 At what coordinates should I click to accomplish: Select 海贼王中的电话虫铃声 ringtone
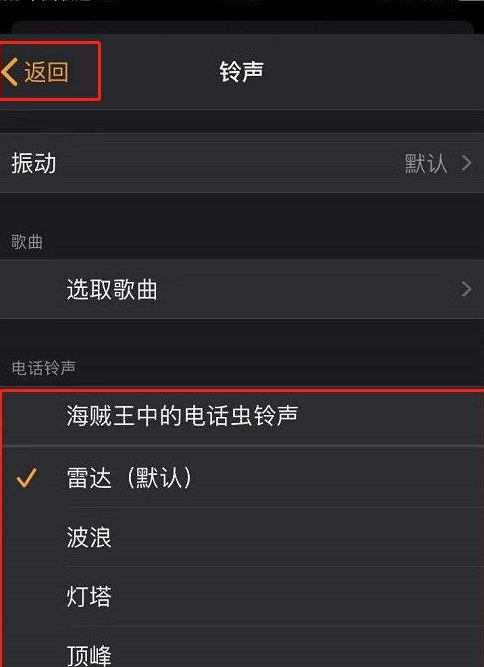click(242, 416)
